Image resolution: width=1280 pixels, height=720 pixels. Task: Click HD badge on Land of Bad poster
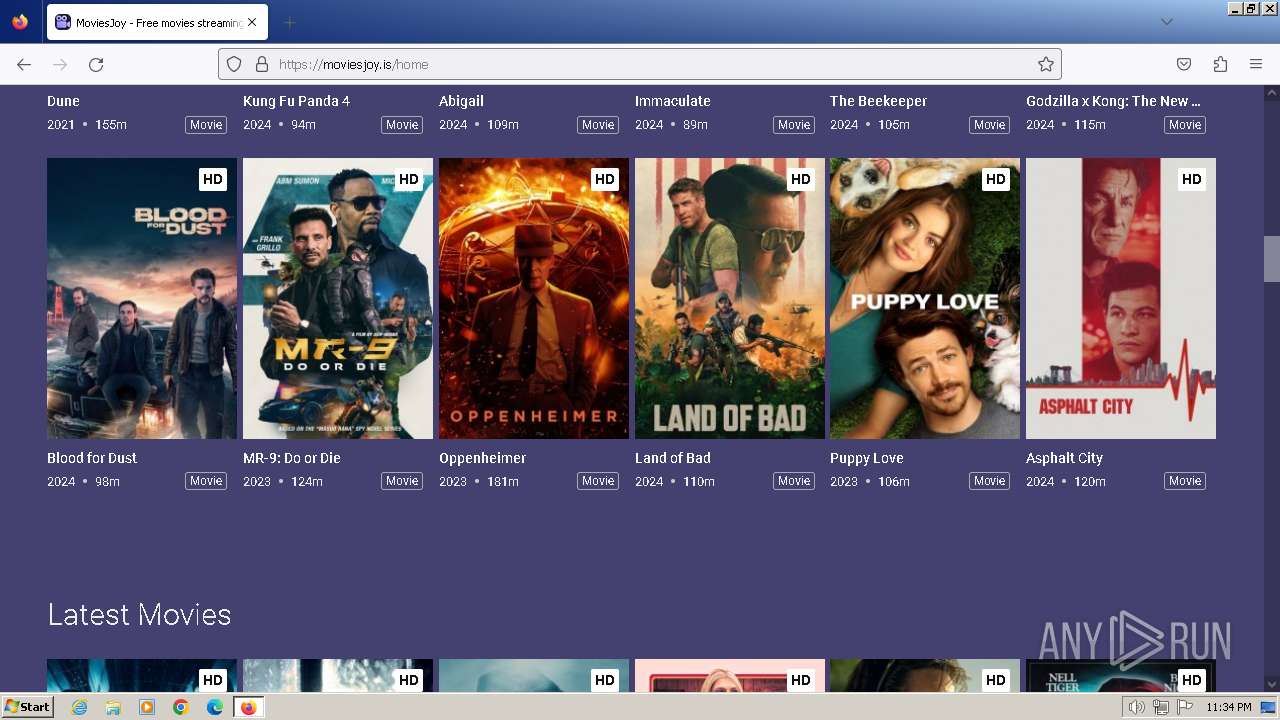pyautogui.click(x=800, y=179)
